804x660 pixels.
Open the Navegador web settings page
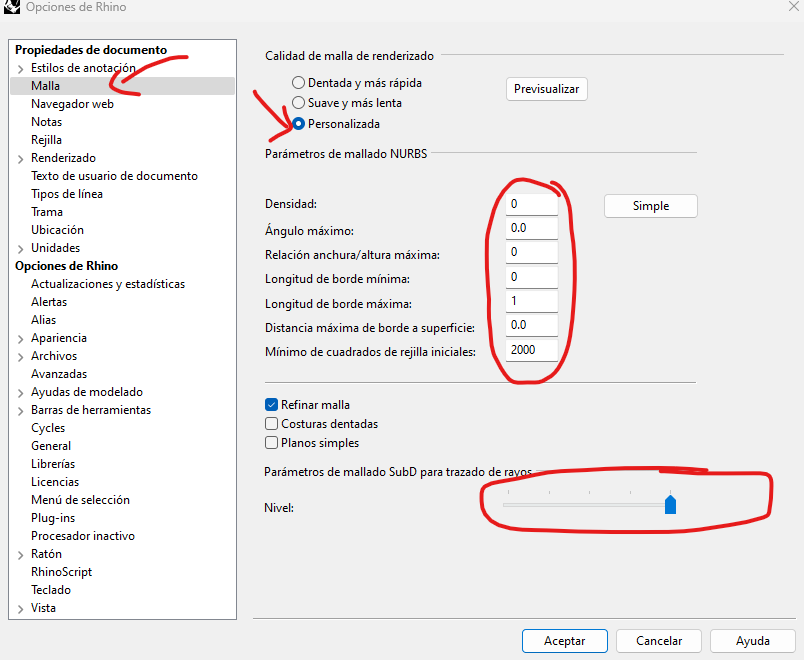(72, 104)
